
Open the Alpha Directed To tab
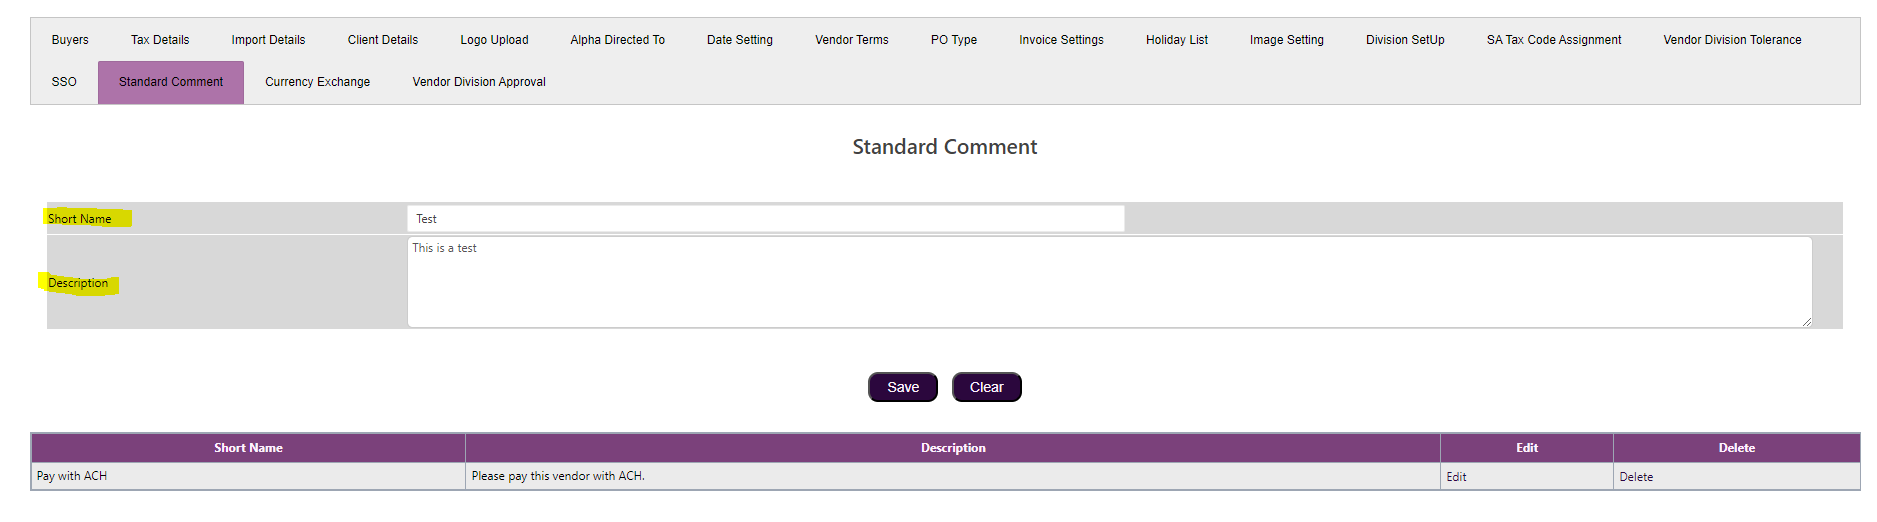[617, 40]
